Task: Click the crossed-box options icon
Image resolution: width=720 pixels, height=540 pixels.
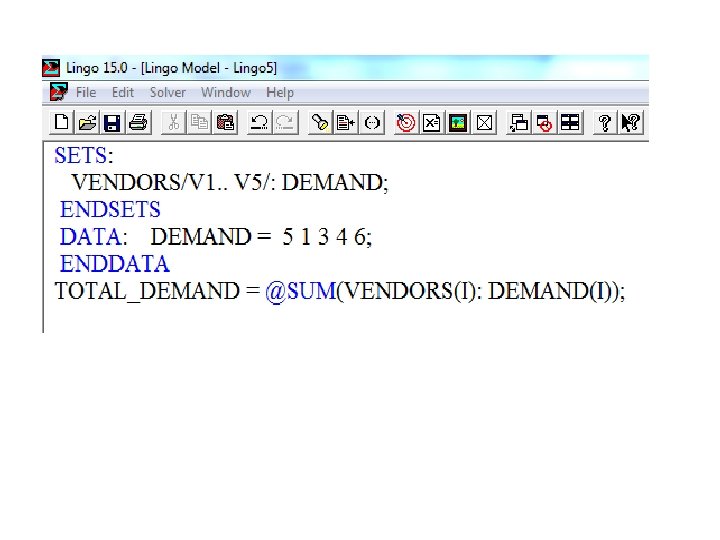Action: [484, 123]
